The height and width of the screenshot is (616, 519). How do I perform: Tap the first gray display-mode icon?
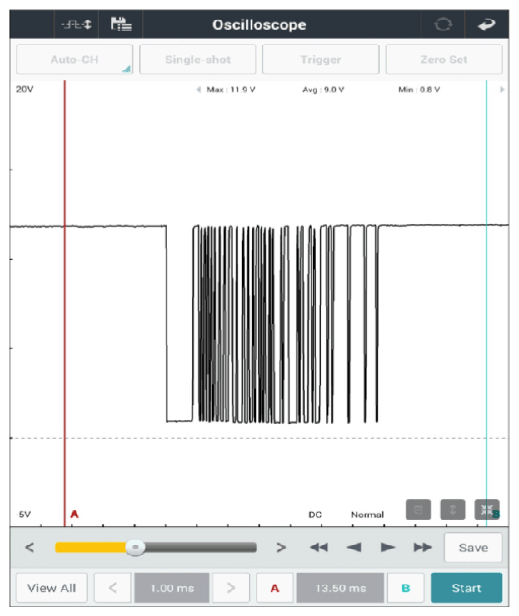[x=418, y=510]
